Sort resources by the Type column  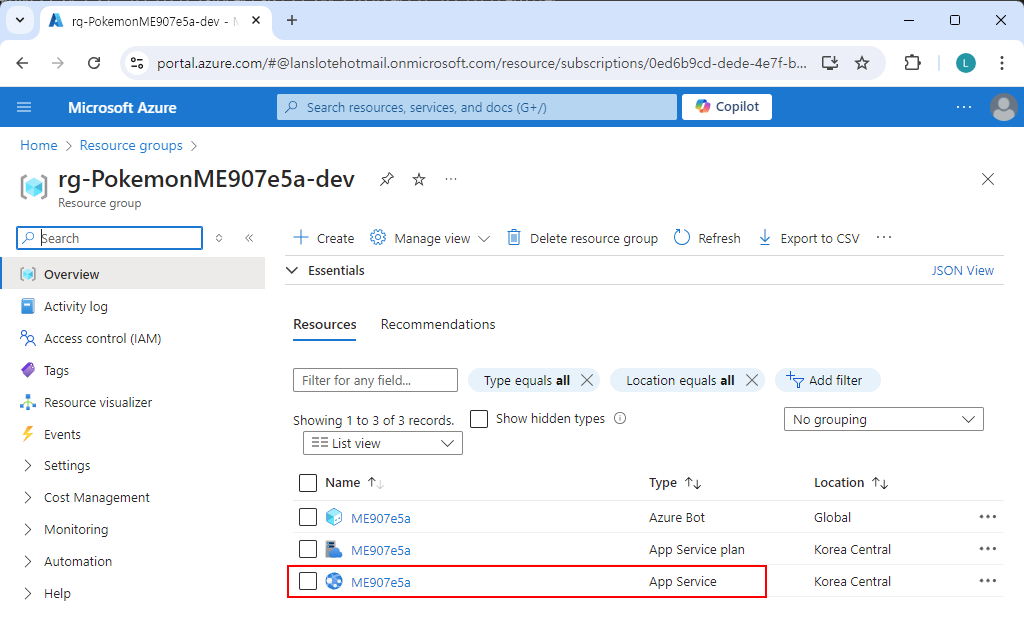675,483
